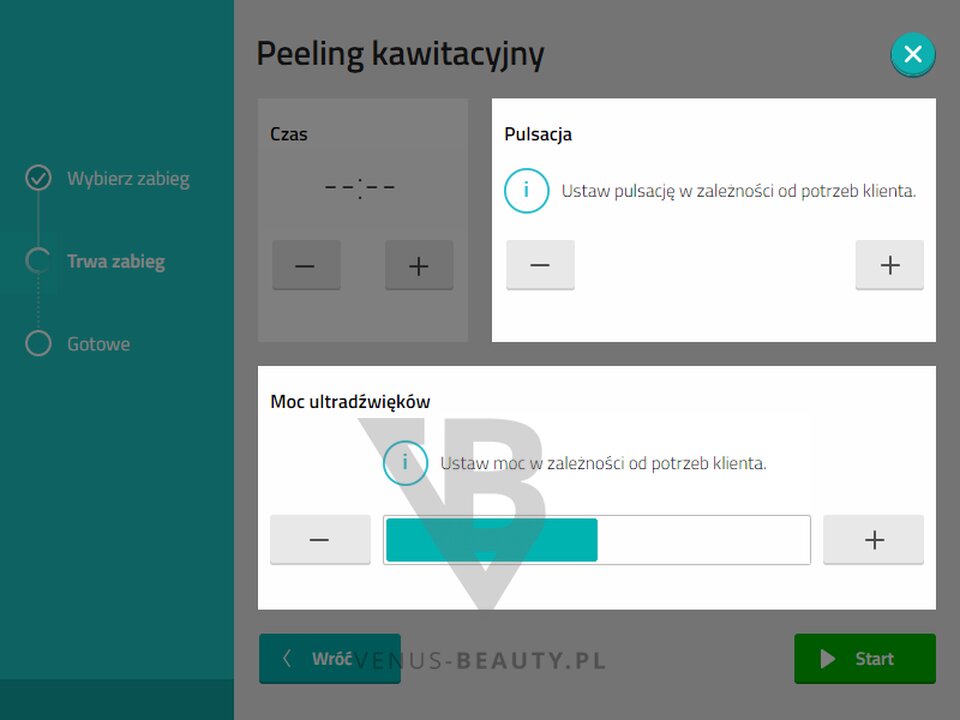Click the Wybierz zabieg checkmark circle
This screenshot has height=720, width=960.
(x=38, y=178)
